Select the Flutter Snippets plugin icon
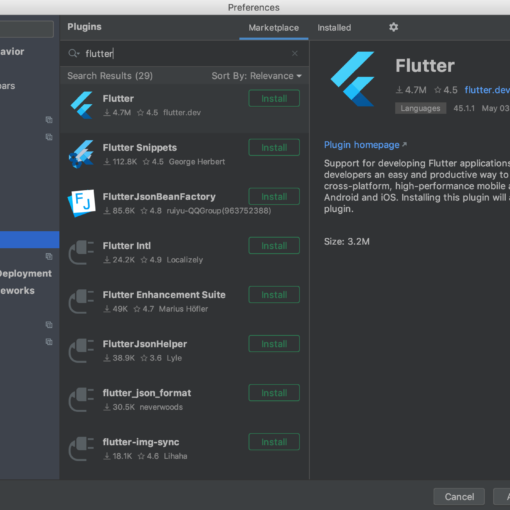 click(x=81, y=154)
